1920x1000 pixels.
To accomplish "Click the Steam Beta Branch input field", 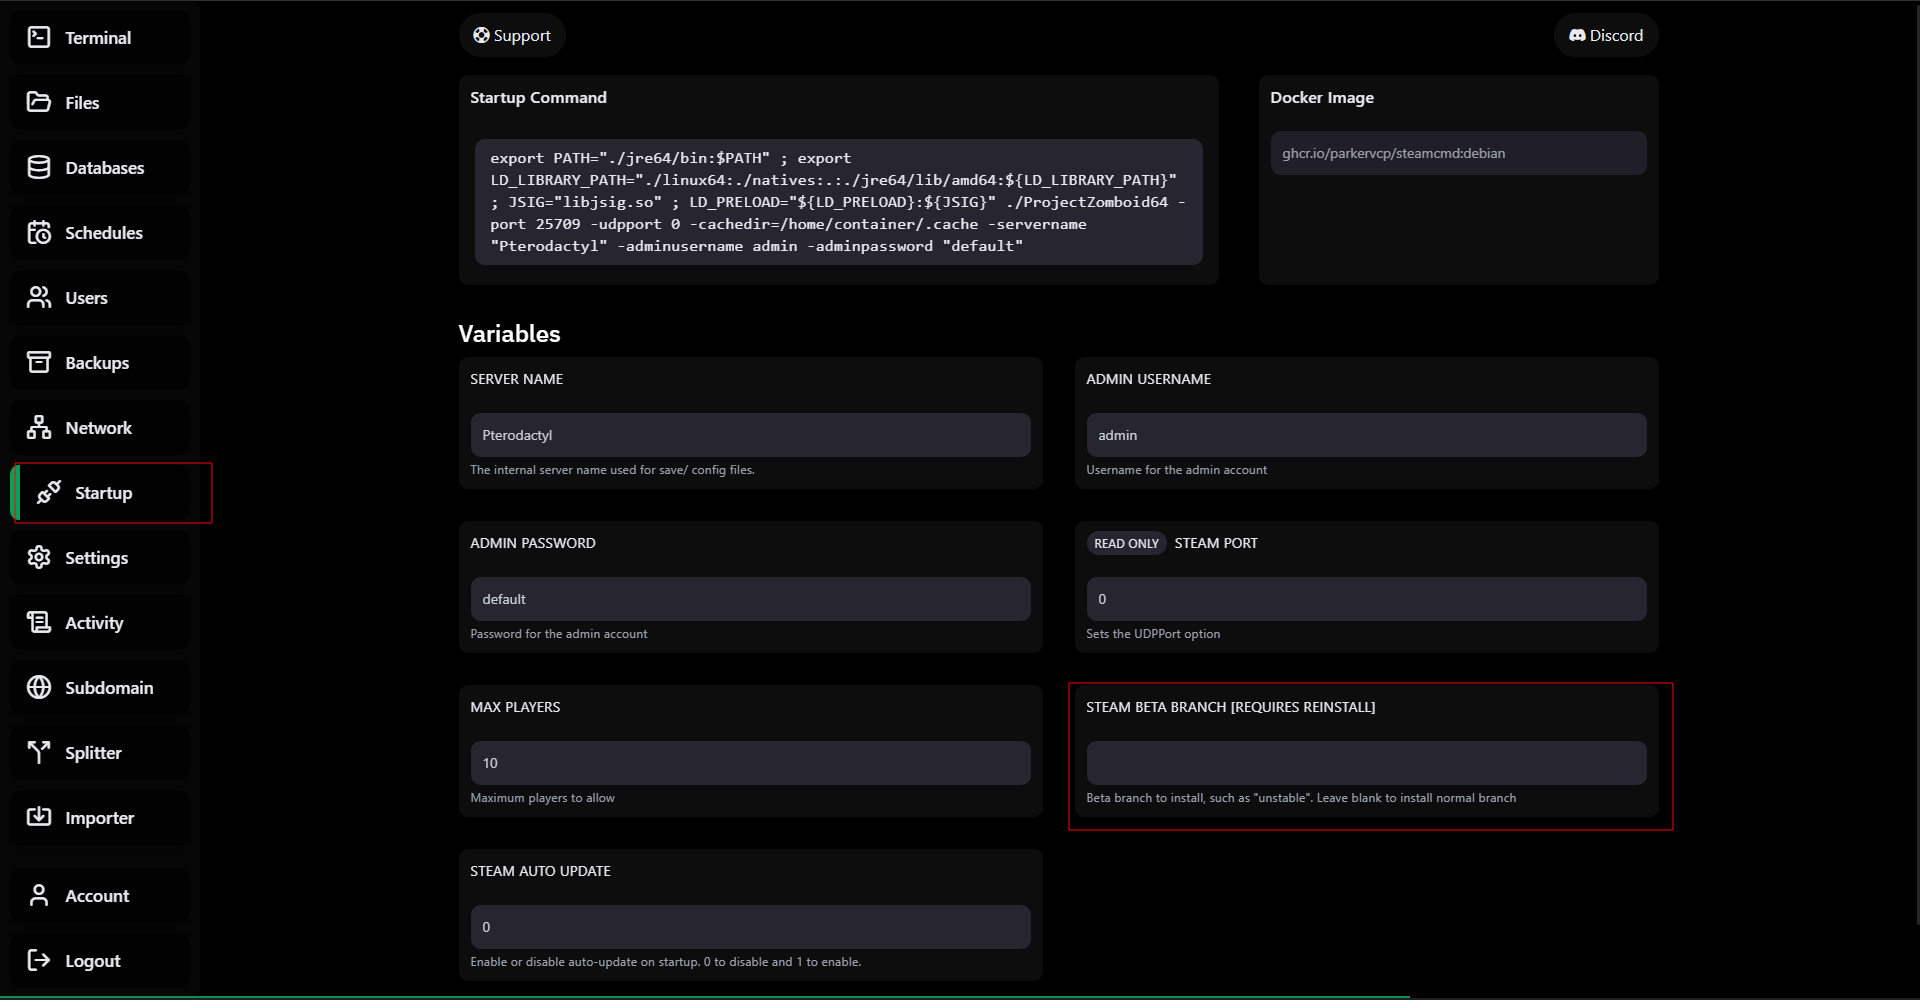I will point(1365,762).
